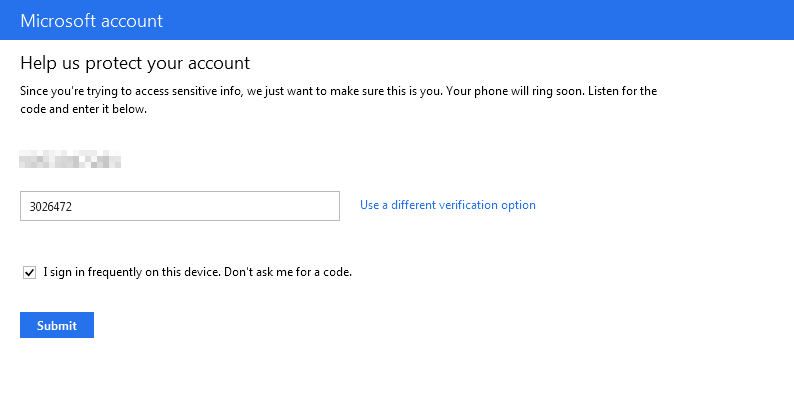Choose a different verification option
794x410 pixels.
click(x=447, y=205)
